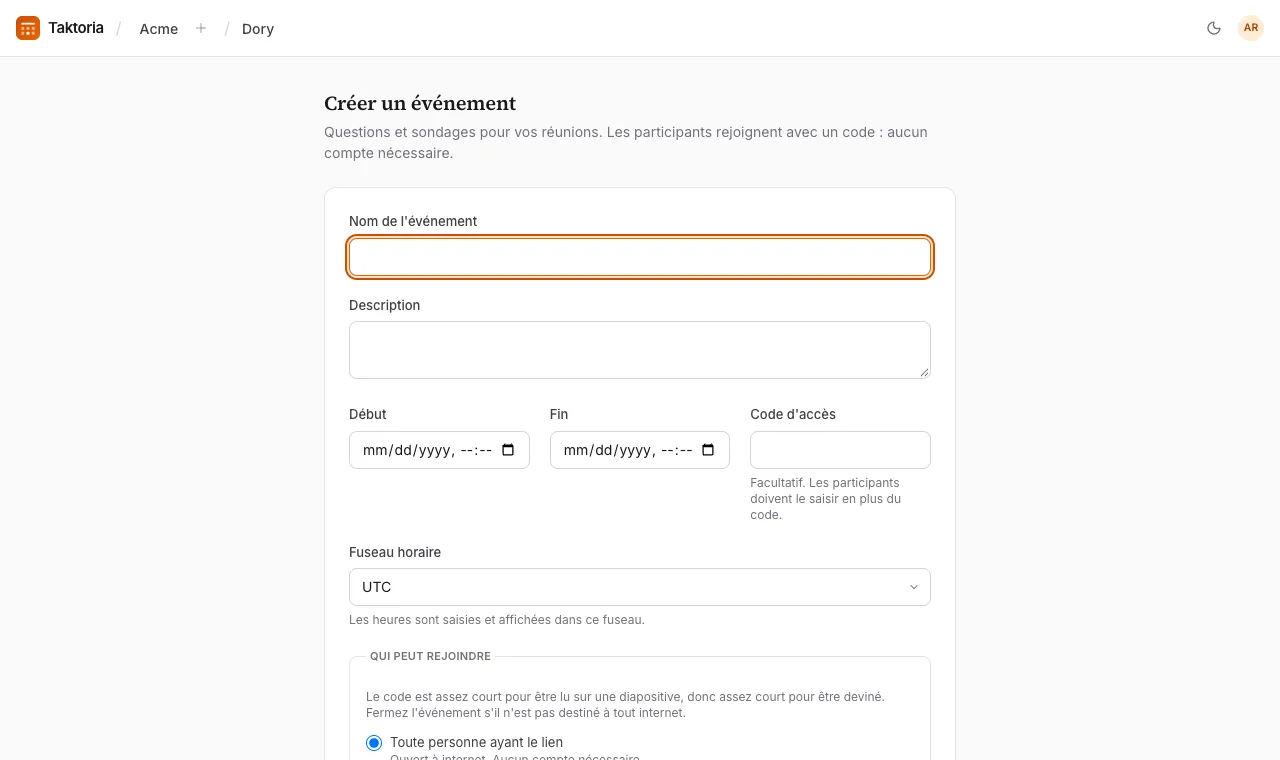The width and height of the screenshot is (1280, 760).
Task: Open the AR user avatar menu
Action: tap(1251, 28)
